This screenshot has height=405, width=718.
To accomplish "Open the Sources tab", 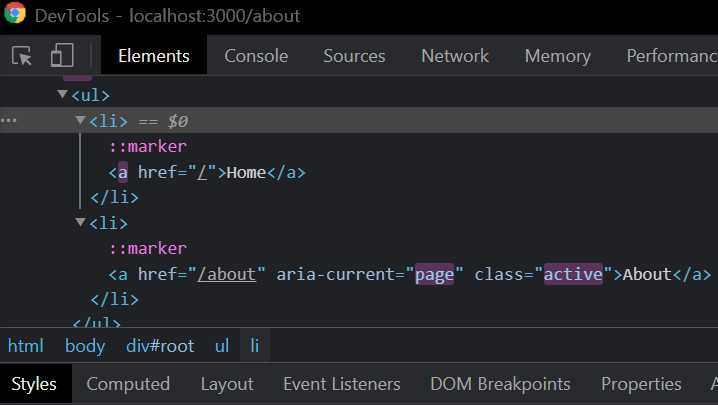I will (x=354, y=56).
